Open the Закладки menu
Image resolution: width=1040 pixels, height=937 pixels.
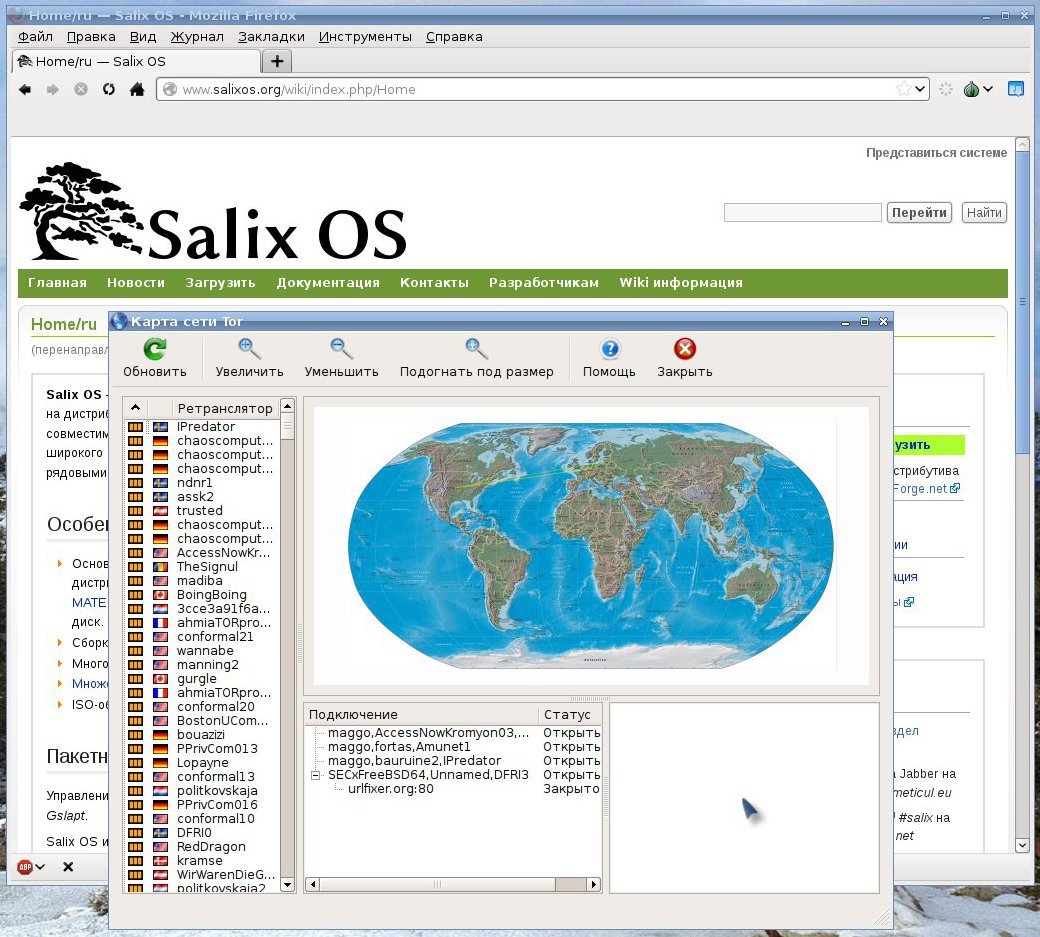[x=271, y=36]
